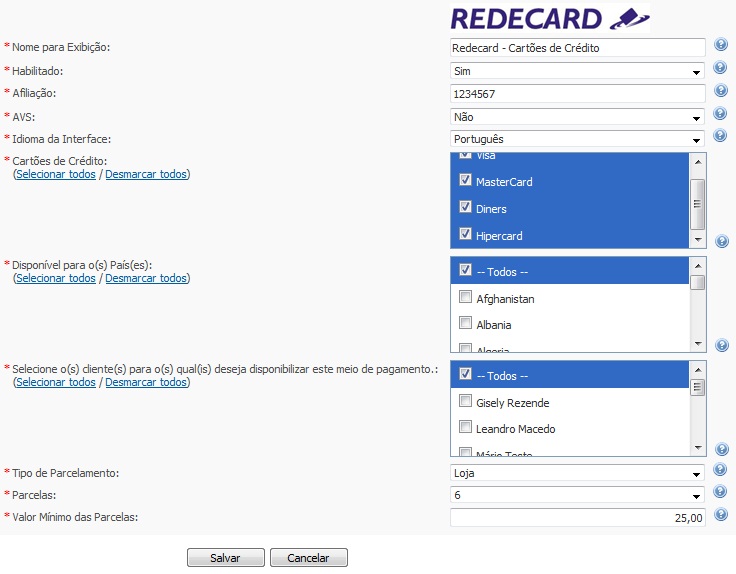Check the Gisely Rezende checkbox
This screenshot has width=736, height=574.
pos(465,401)
